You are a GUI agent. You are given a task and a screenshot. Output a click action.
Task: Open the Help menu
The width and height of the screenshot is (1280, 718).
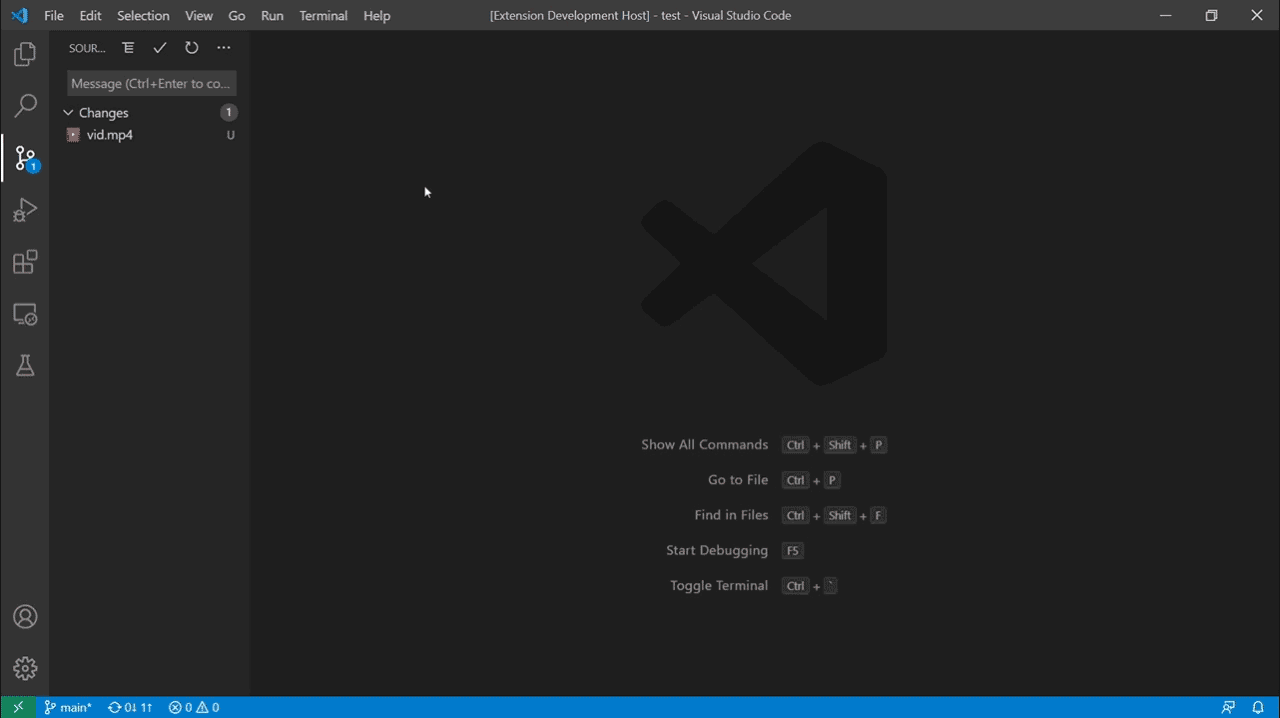pyautogui.click(x=377, y=16)
